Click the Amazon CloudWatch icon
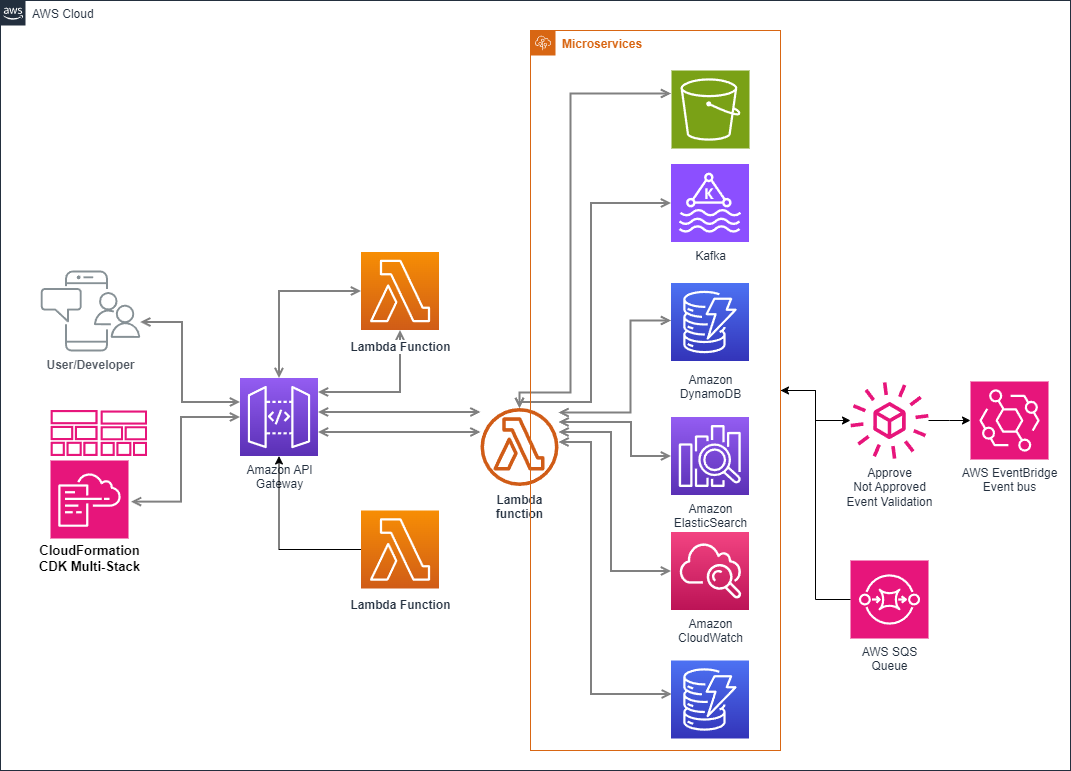The image size is (1071, 771). click(710, 571)
